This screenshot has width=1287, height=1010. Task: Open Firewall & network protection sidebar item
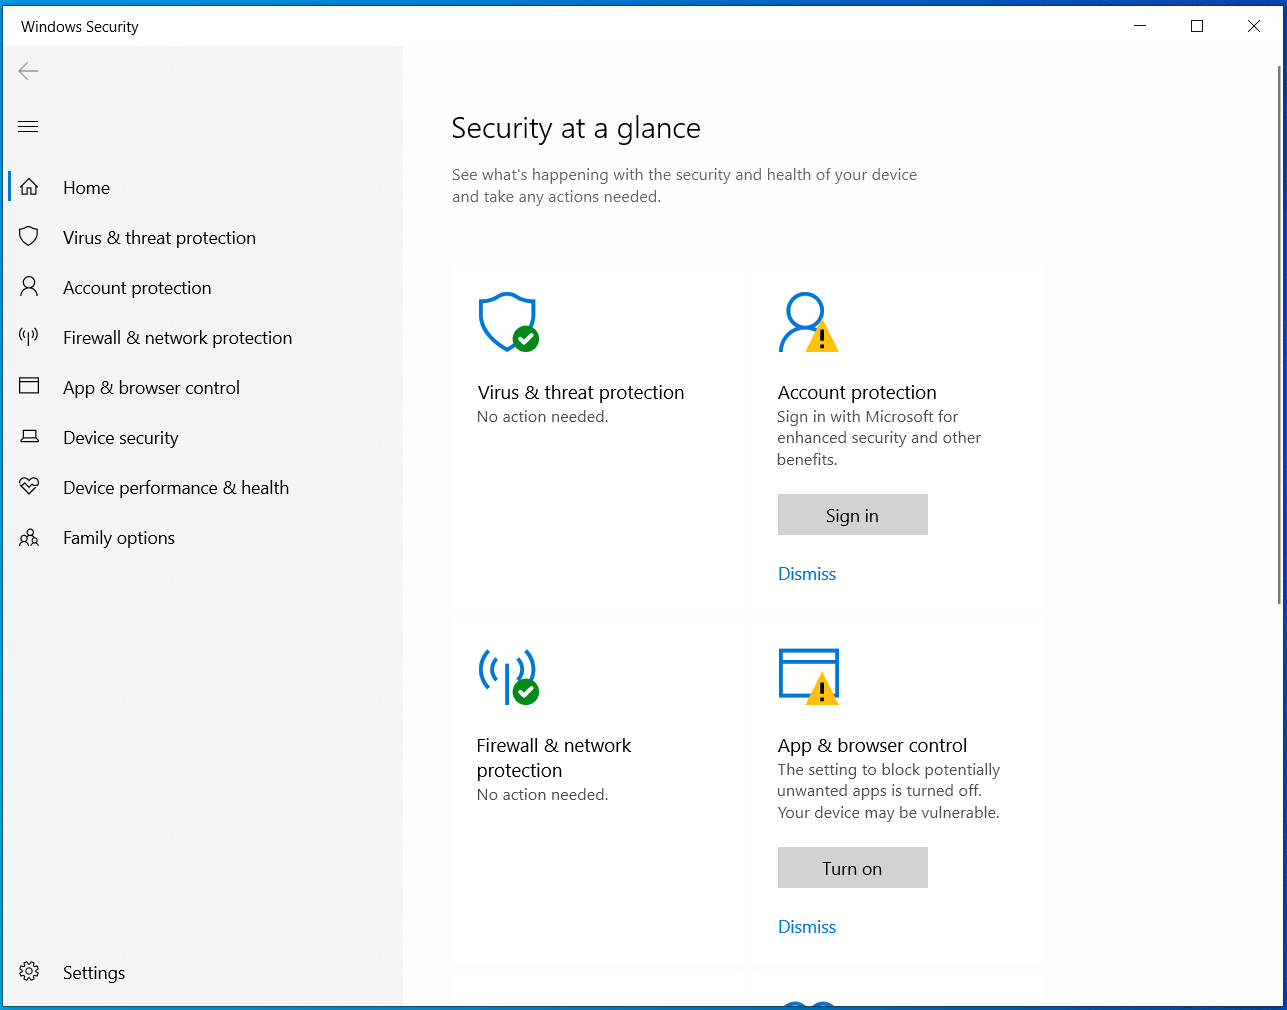tap(204, 337)
